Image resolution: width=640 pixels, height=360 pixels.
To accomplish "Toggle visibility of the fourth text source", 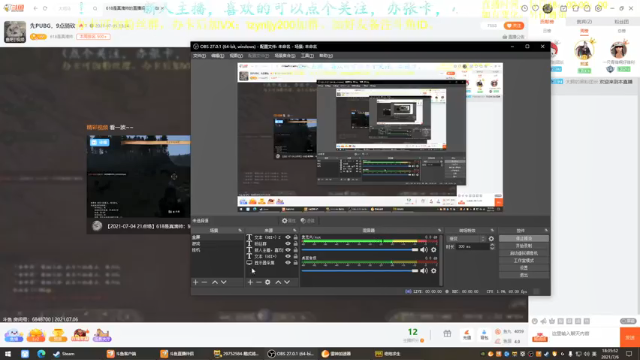I will (x=288, y=256).
